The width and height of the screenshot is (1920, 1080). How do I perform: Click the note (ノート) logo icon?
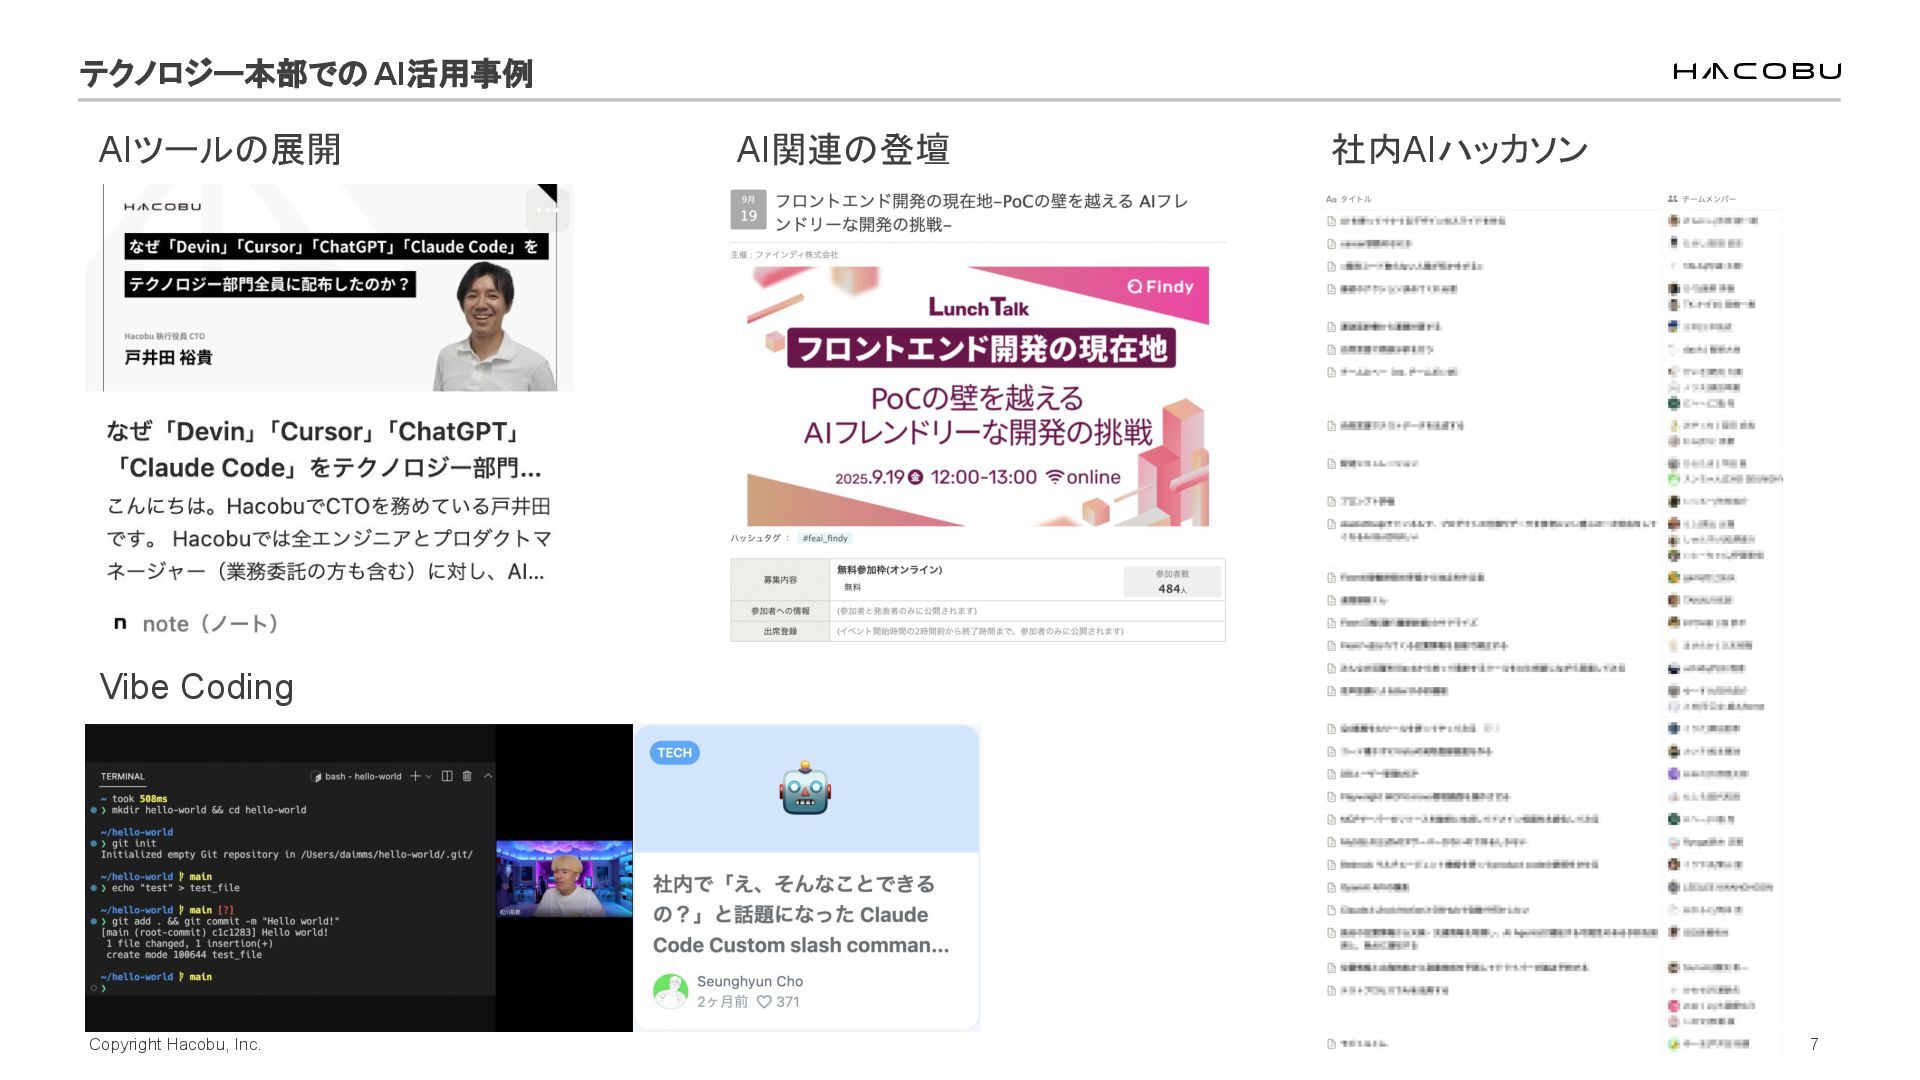click(120, 623)
